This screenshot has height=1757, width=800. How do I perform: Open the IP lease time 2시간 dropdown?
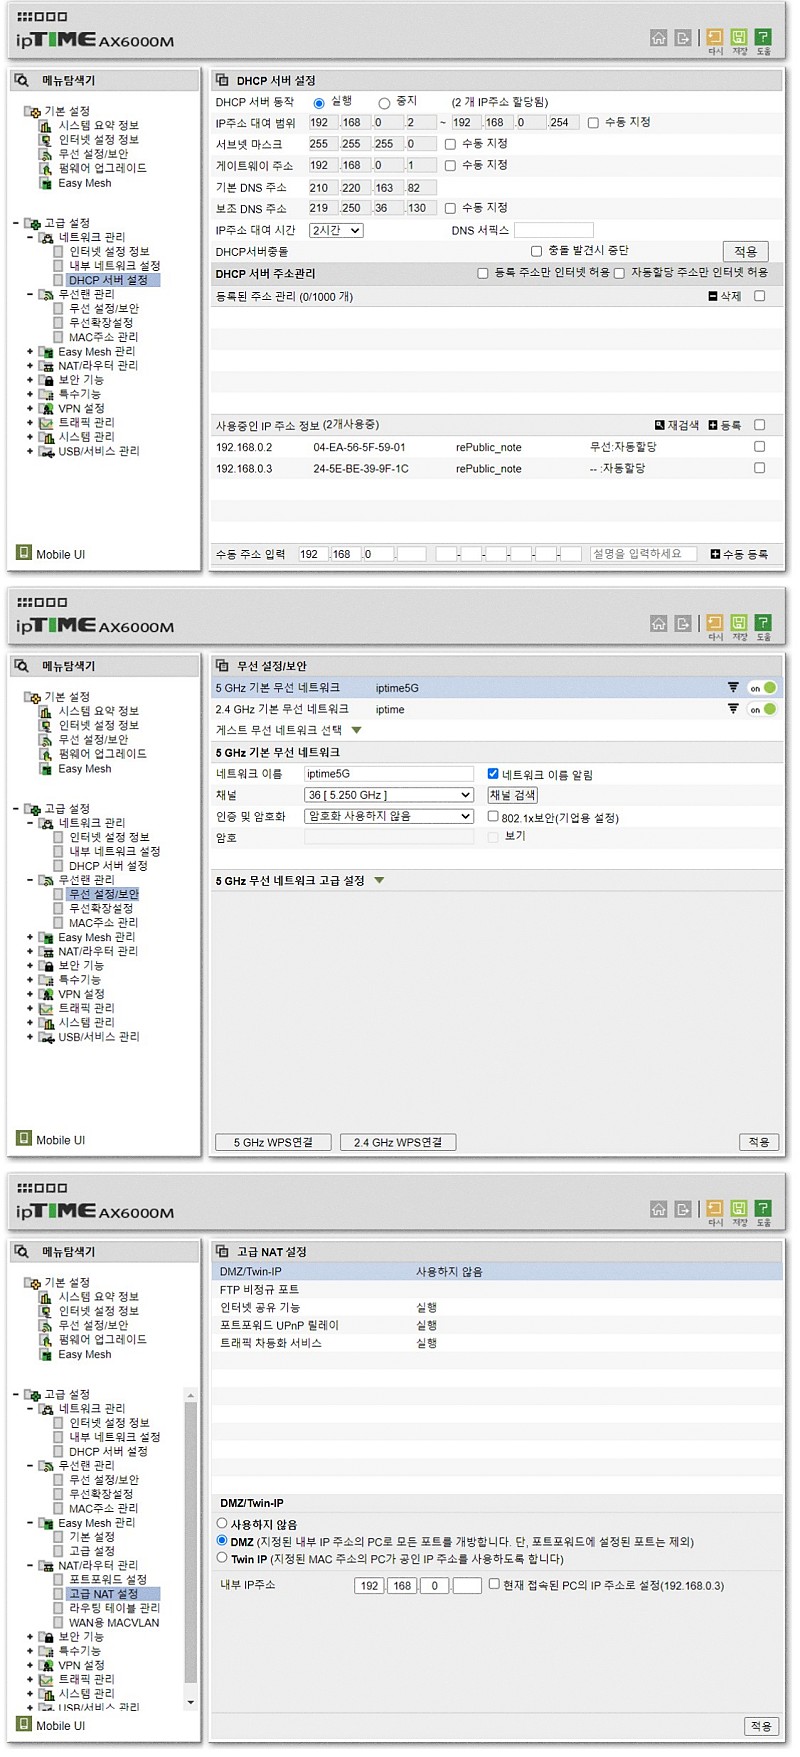point(335,230)
